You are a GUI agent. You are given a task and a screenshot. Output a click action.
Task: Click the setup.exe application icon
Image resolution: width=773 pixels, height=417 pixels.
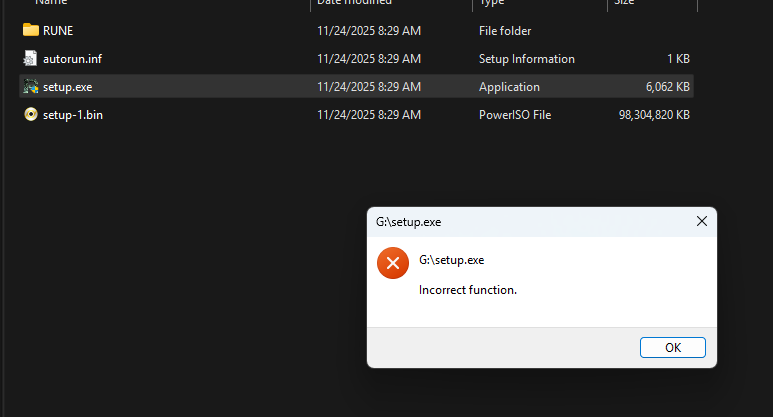pyautogui.click(x=31, y=87)
